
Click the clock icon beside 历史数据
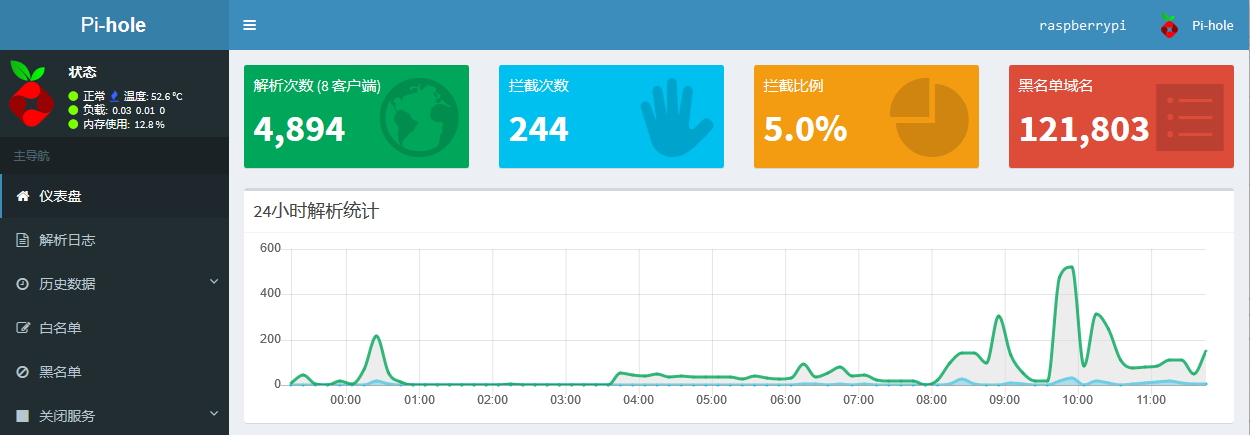[x=23, y=284]
